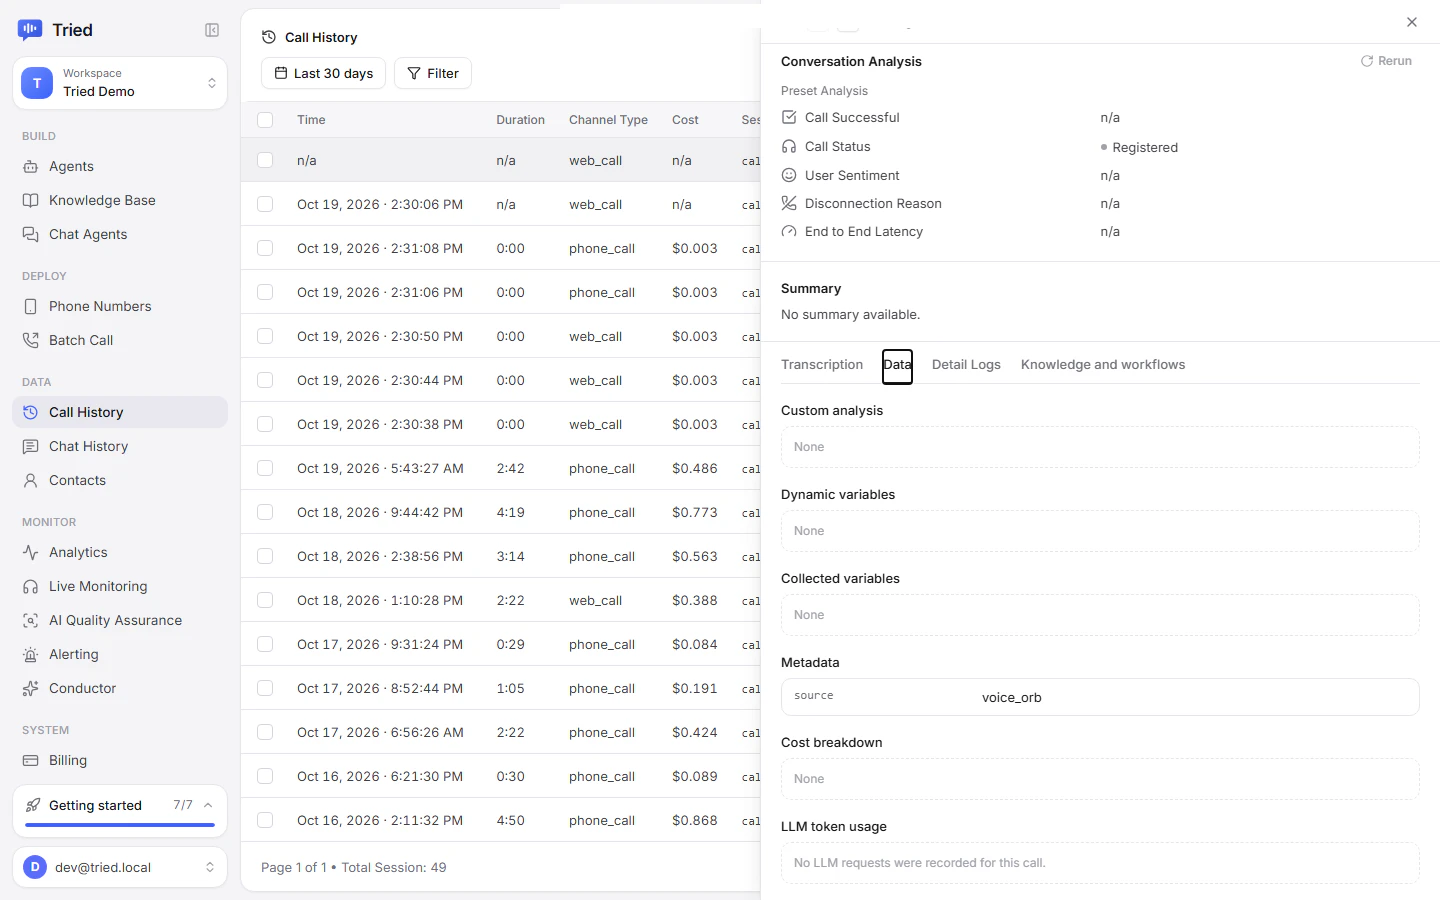Select the Oct 19 5:43:27 AM call checkbox
Screen dimensions: 1440x900
[x=265, y=468]
